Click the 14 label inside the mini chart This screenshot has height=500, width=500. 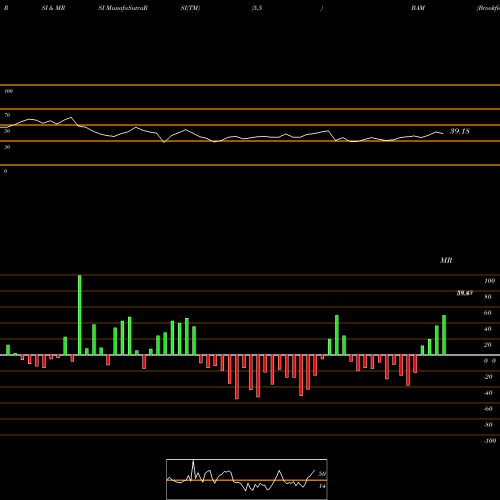coord(322,486)
